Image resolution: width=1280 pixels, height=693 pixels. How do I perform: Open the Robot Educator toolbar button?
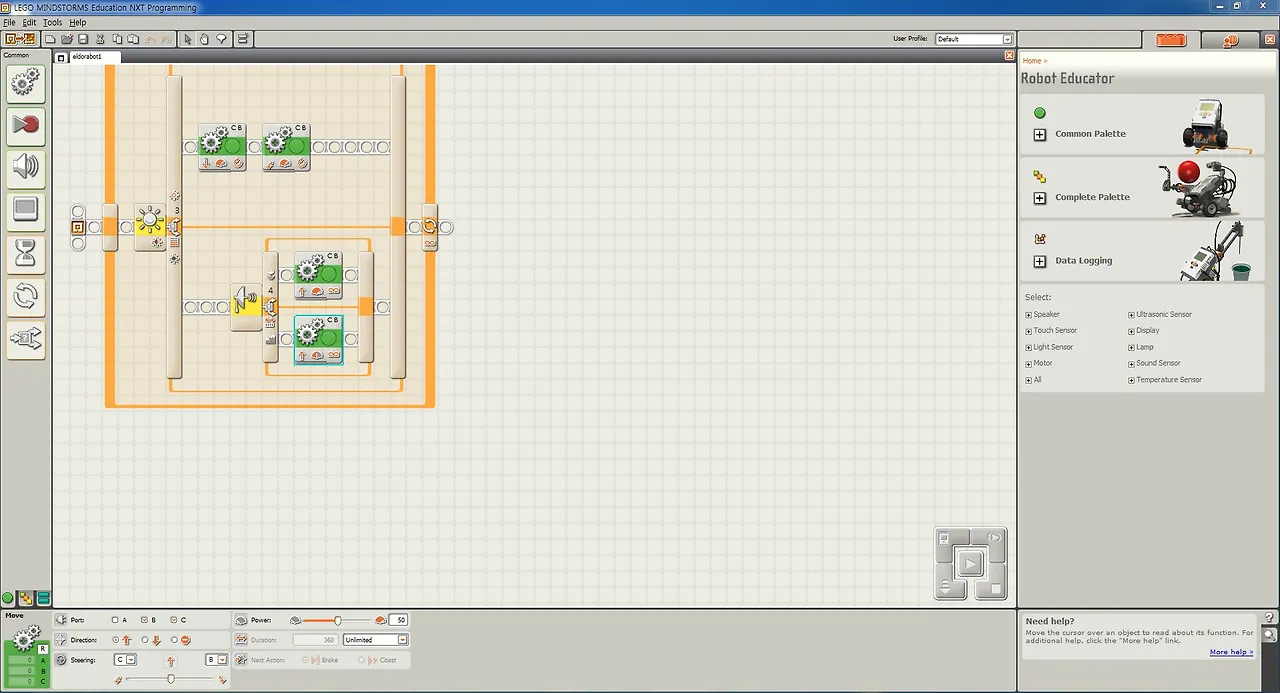click(20, 39)
